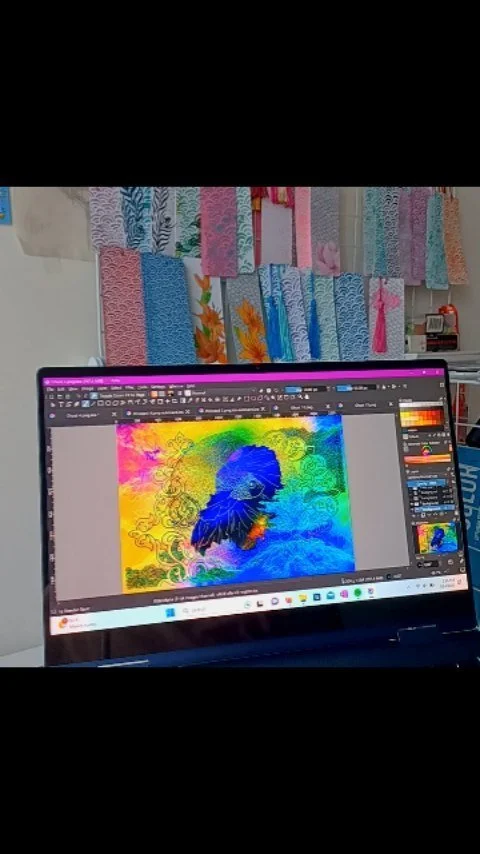Switch to the last document tab

point(367,405)
